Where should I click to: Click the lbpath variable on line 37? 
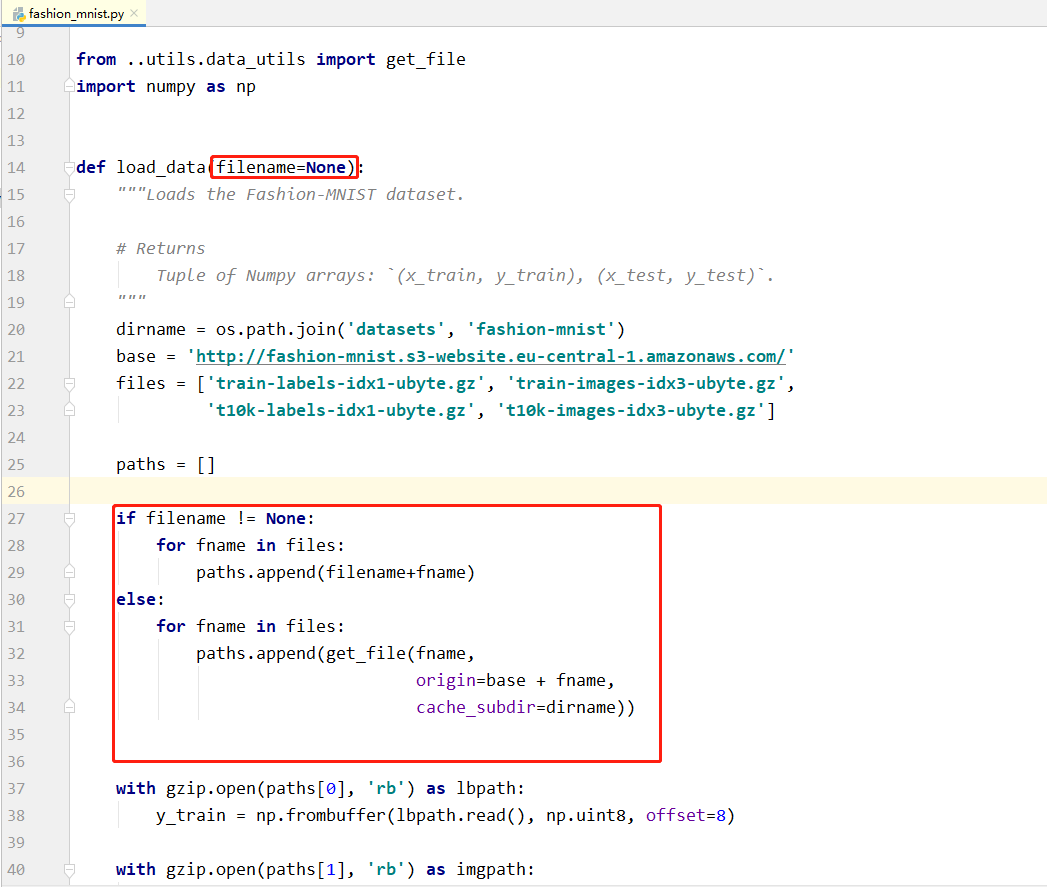[x=485, y=789]
